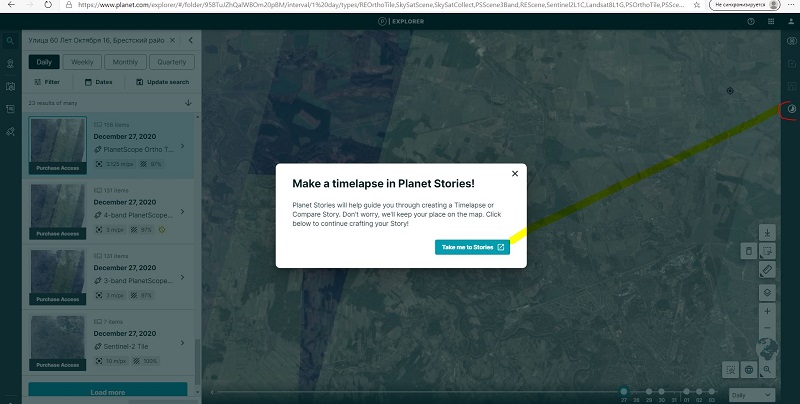
Task: Zoom in on the map
Action: click(x=767, y=311)
